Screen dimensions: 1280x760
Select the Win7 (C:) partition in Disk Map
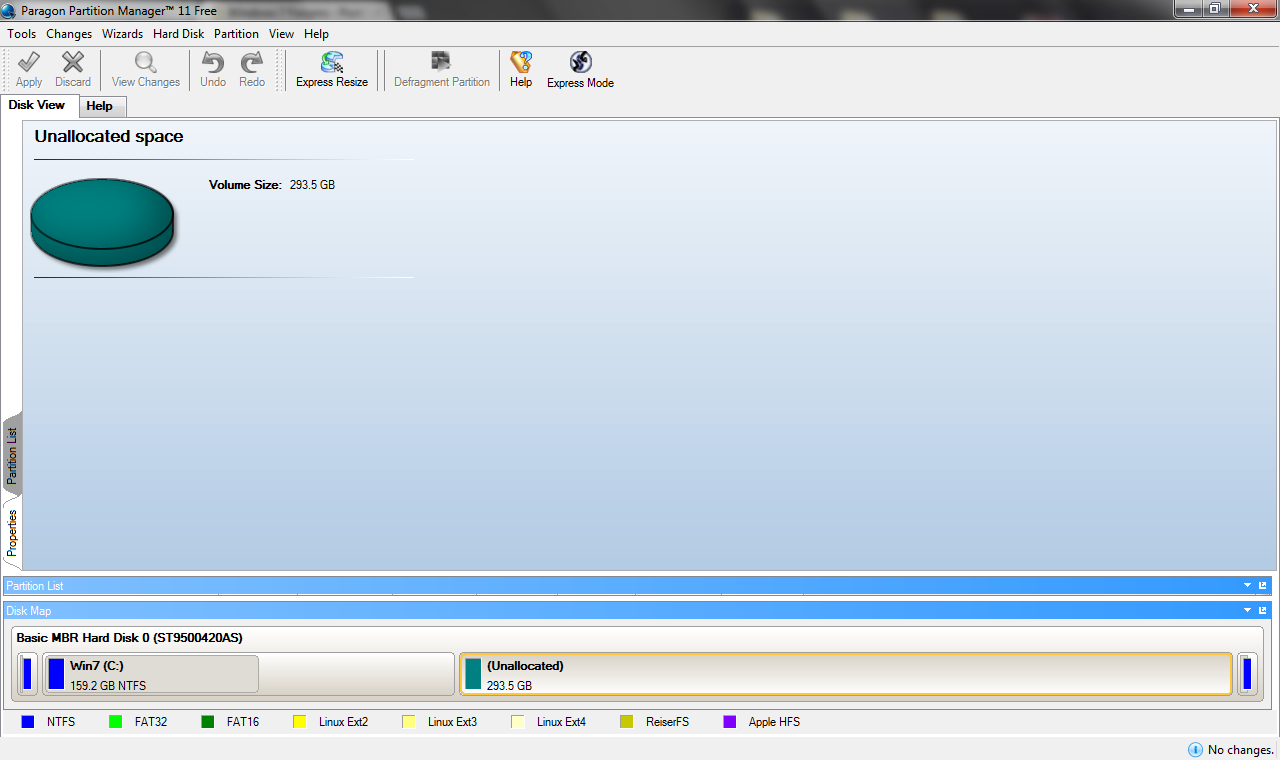click(248, 674)
